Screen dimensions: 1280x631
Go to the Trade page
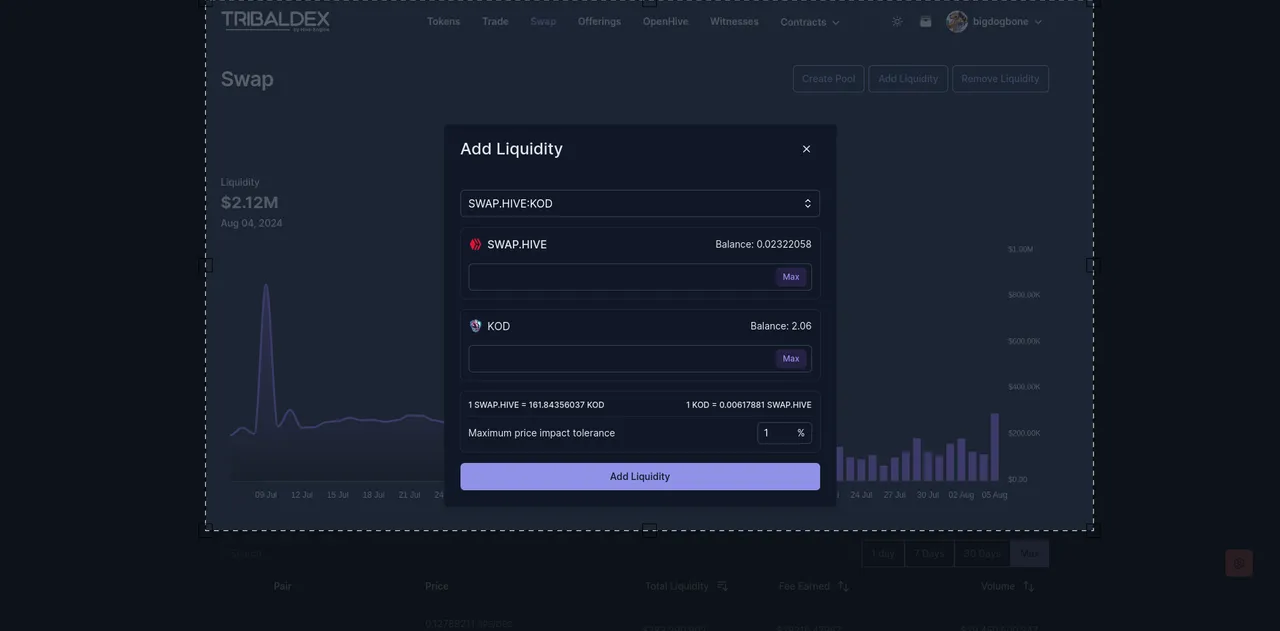tap(495, 21)
